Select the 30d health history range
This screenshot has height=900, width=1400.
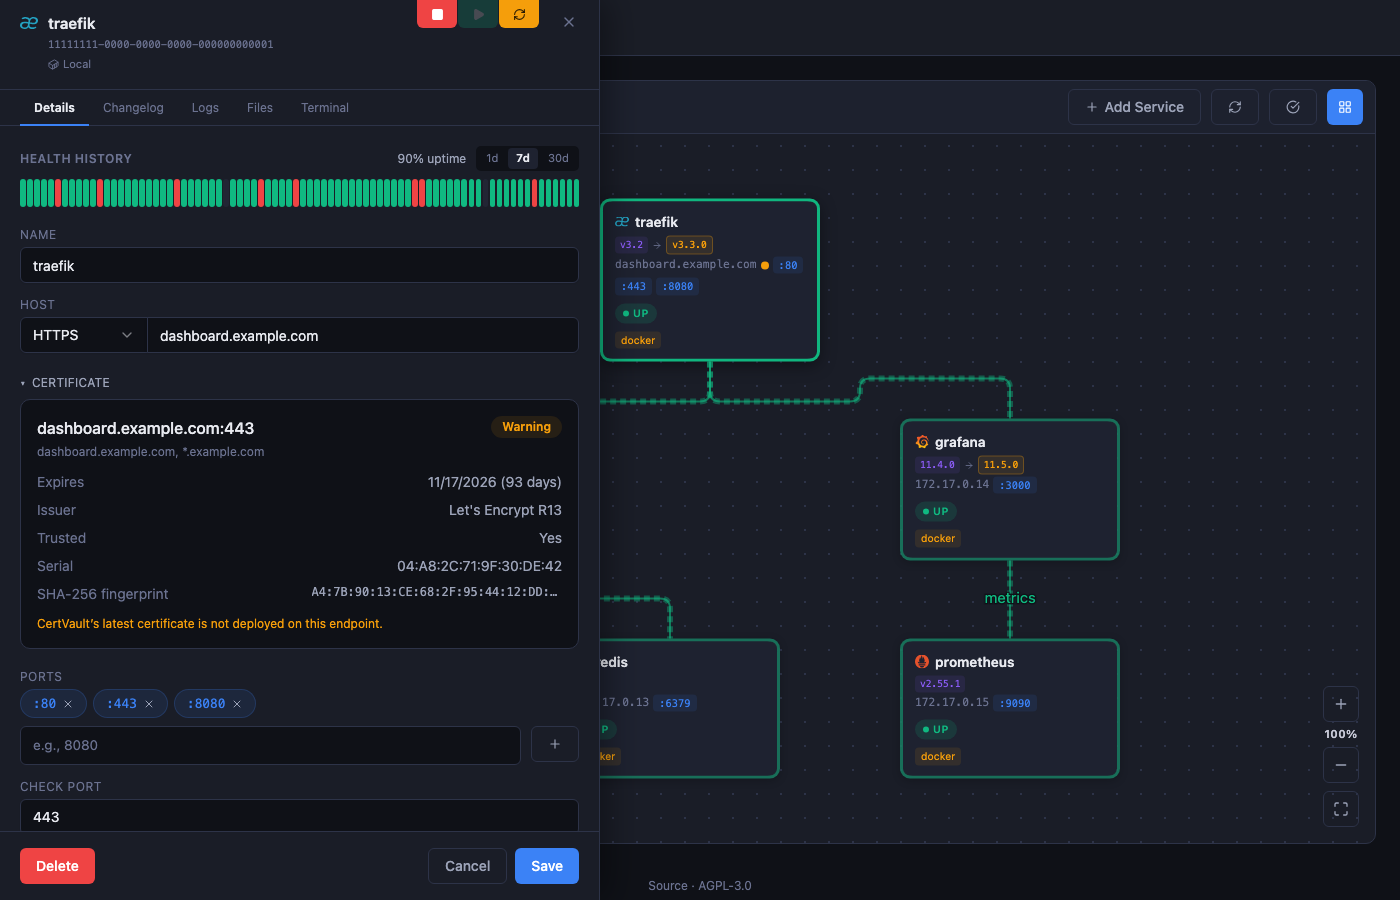point(558,158)
